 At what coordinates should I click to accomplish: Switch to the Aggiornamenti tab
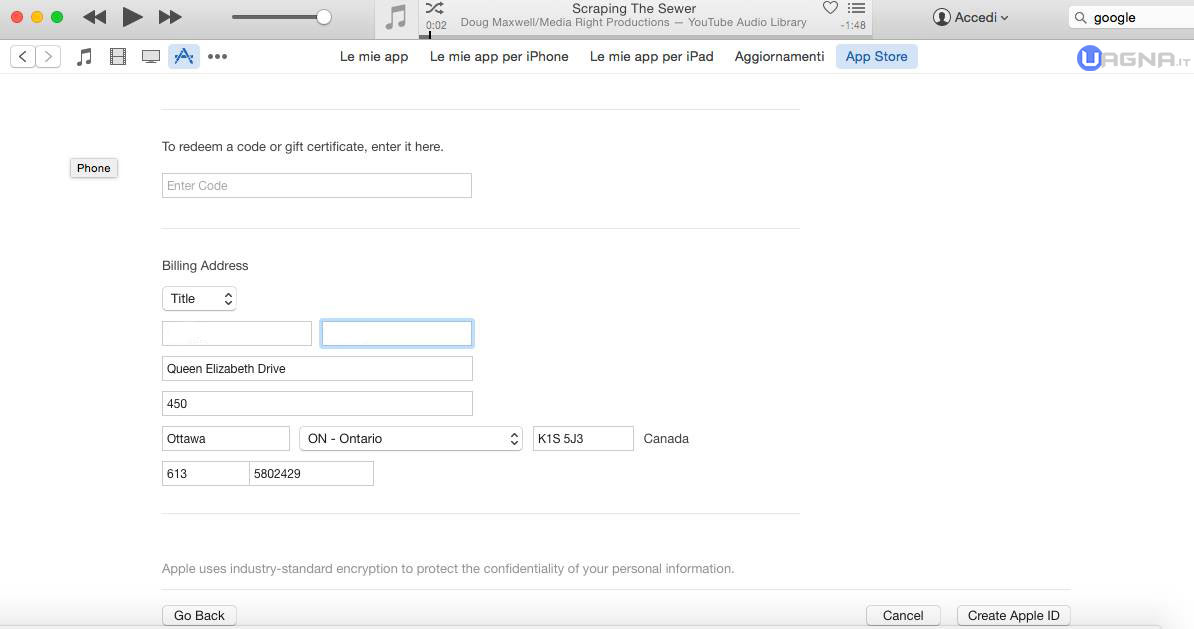click(779, 57)
